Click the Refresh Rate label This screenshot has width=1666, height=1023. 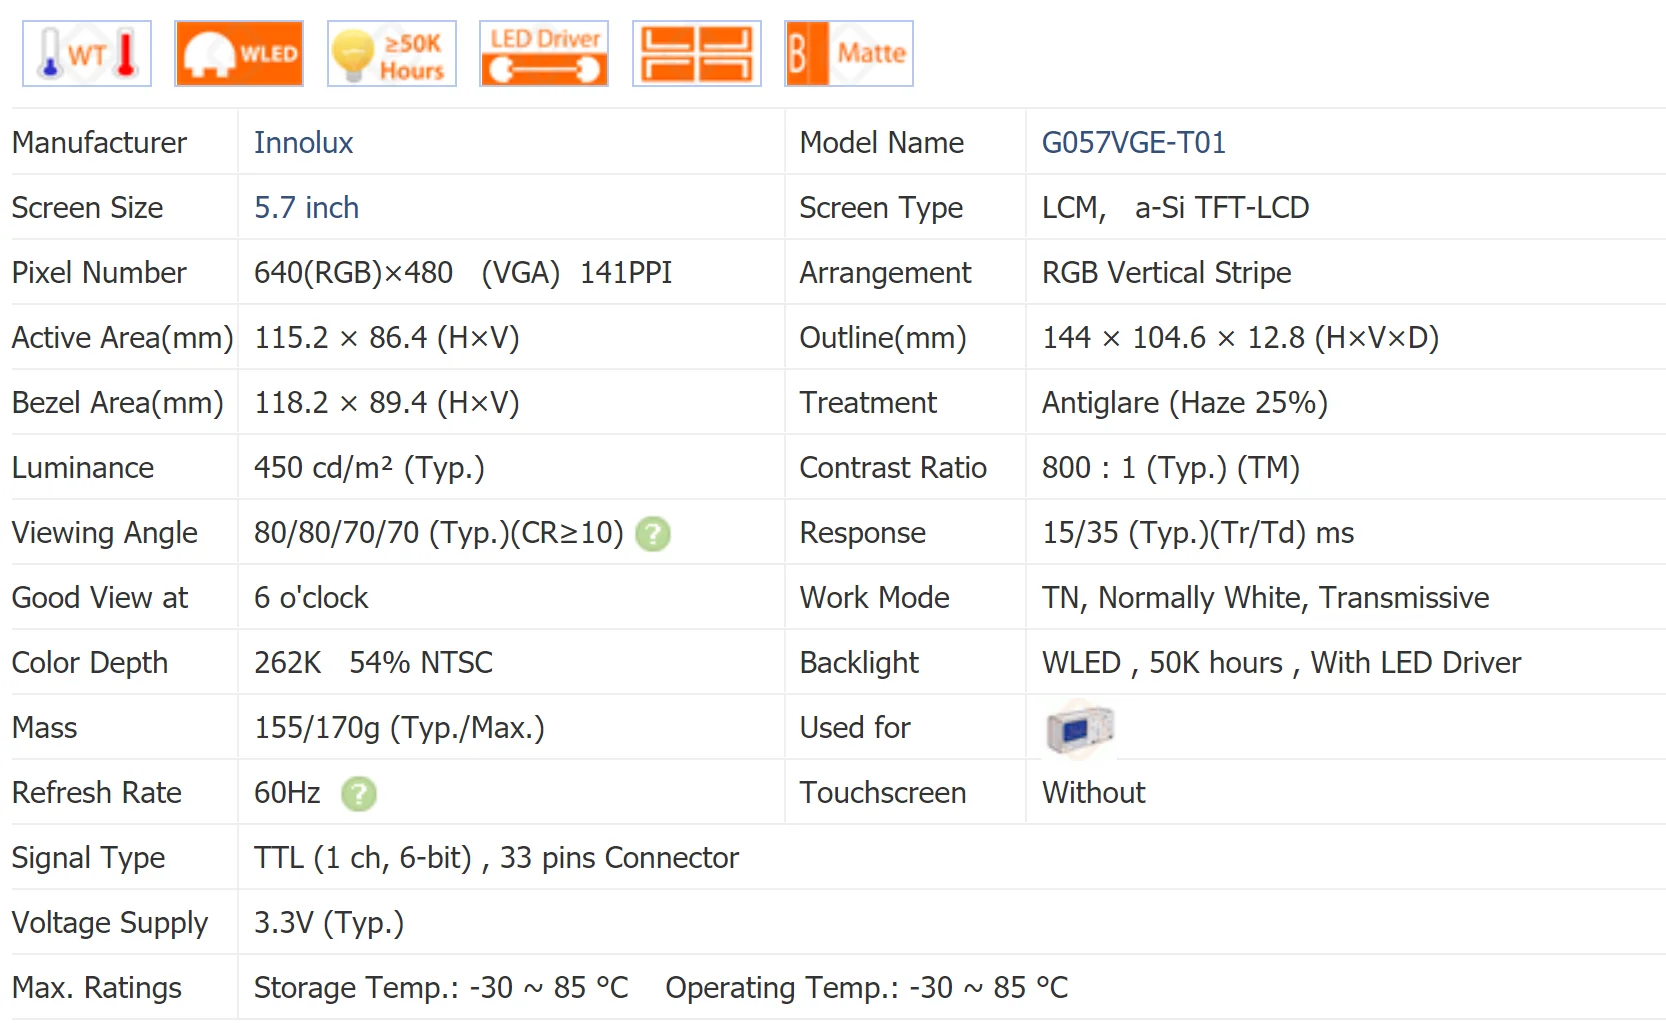pos(97,793)
